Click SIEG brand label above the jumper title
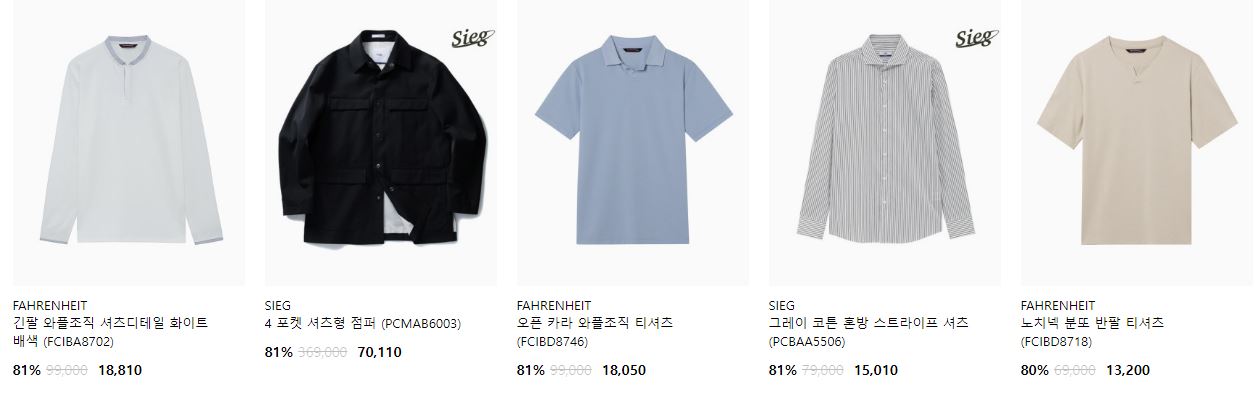The width and height of the screenshot is (1260, 407). coord(278,305)
